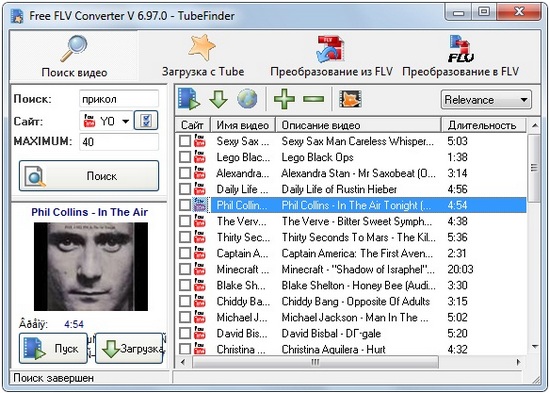Click the green download arrow toolbar icon
This screenshot has height=393, width=550.
[218, 99]
